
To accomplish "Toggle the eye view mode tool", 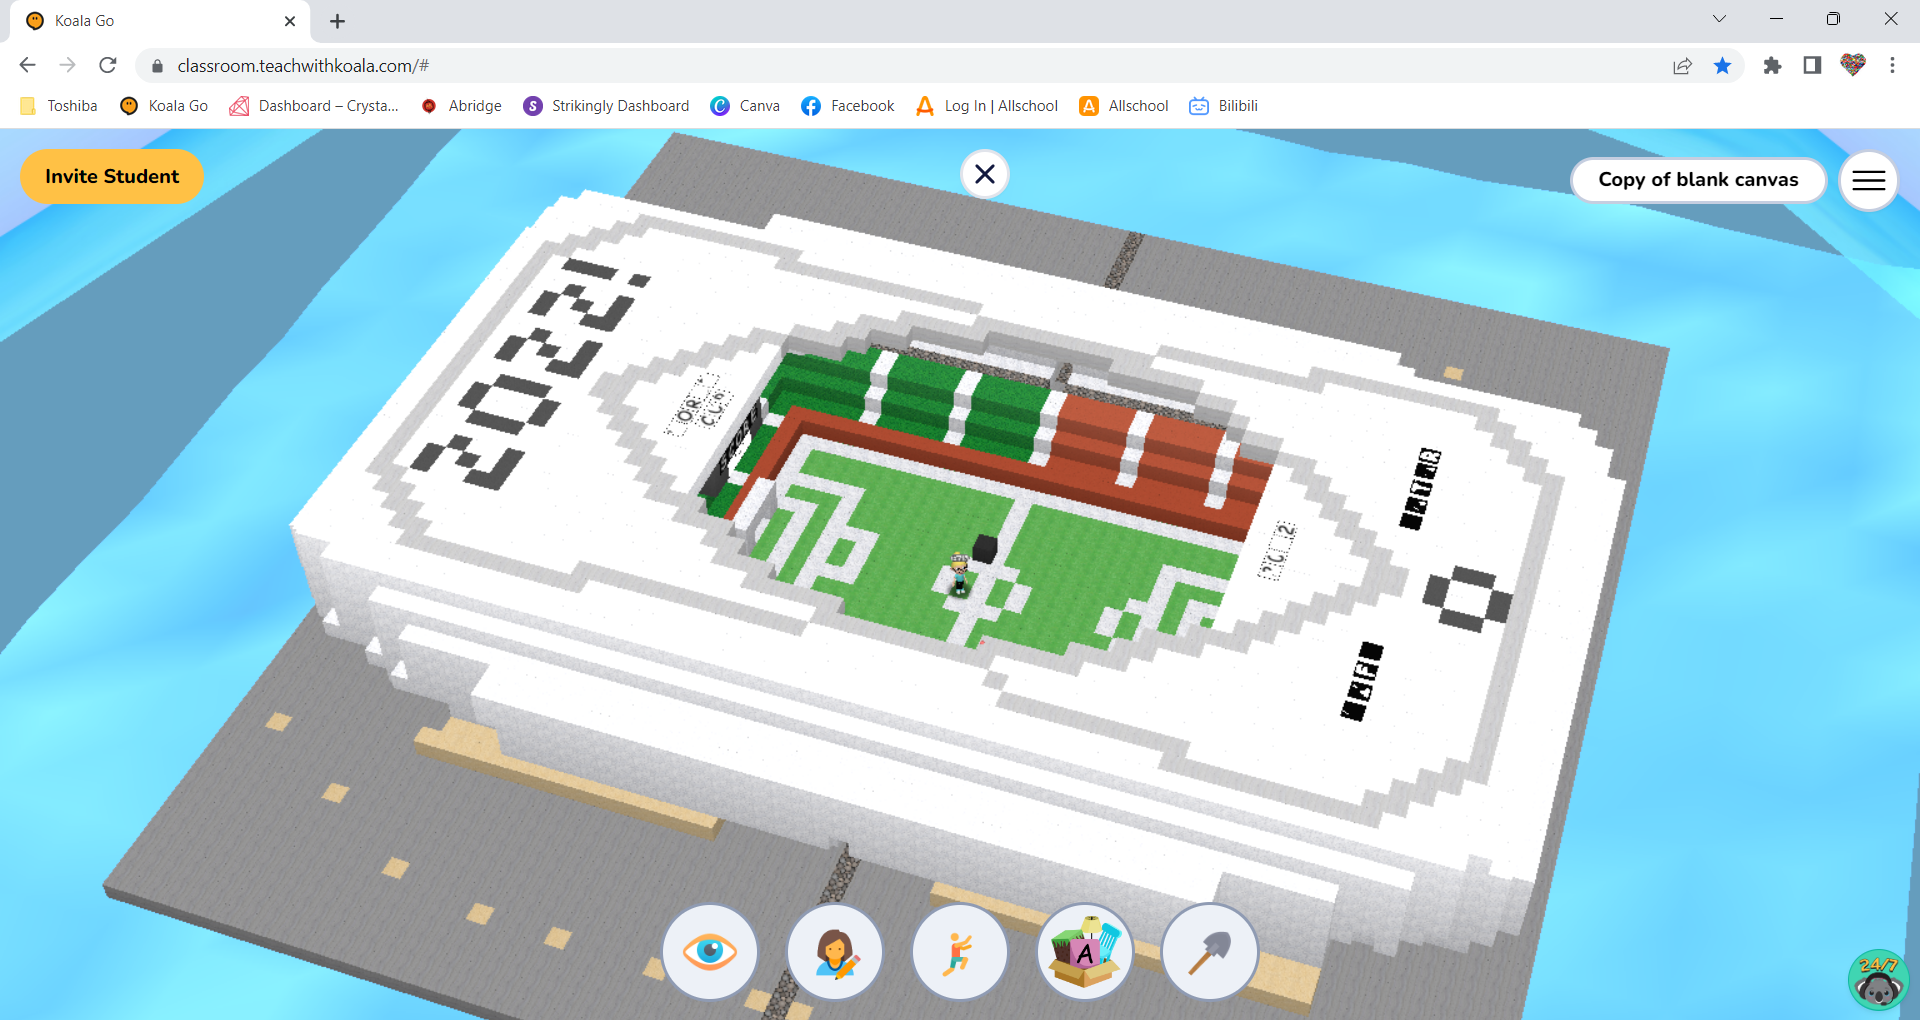I will click(x=710, y=951).
